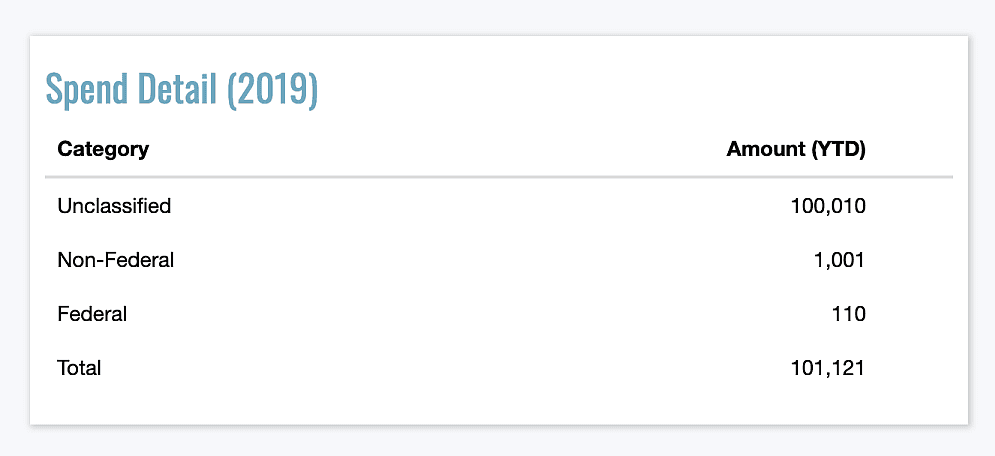Click the (2019) year in the title

coord(272,90)
